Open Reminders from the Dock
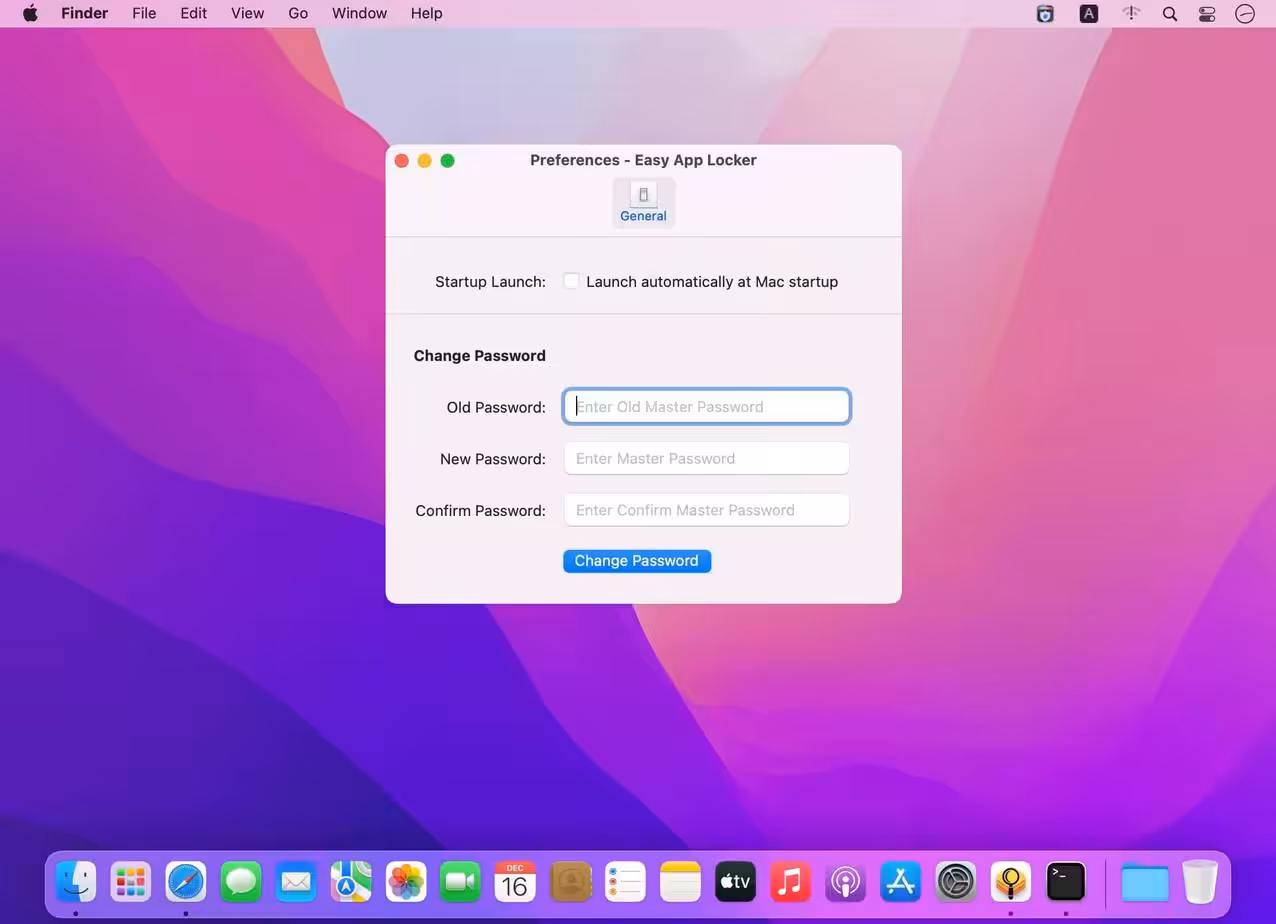The width and height of the screenshot is (1276, 924). (x=625, y=882)
